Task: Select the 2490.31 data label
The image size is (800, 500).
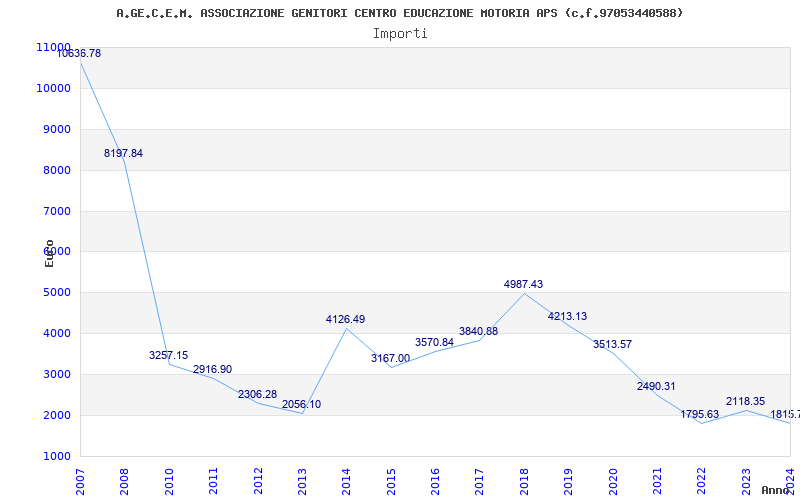Action: coord(656,386)
